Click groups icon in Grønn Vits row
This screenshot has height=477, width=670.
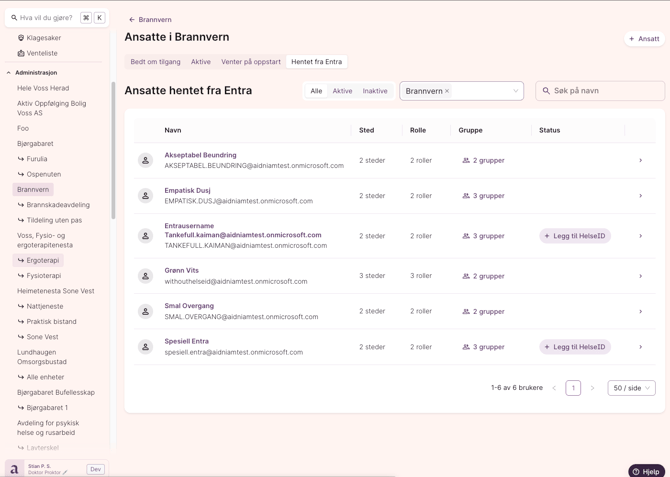click(466, 276)
